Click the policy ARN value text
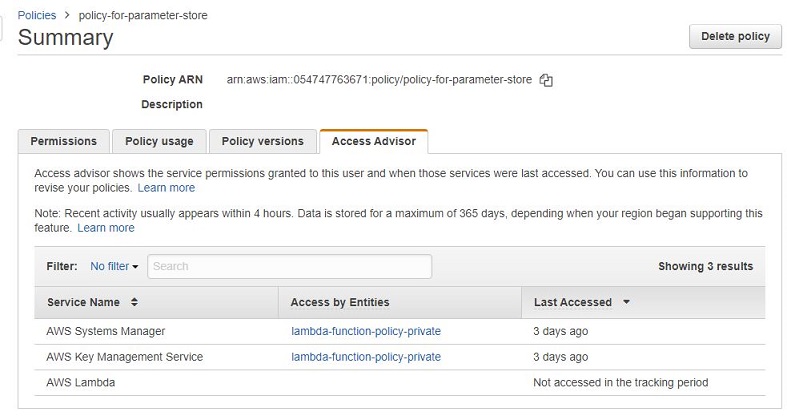The height and width of the screenshot is (420, 787). point(379,80)
